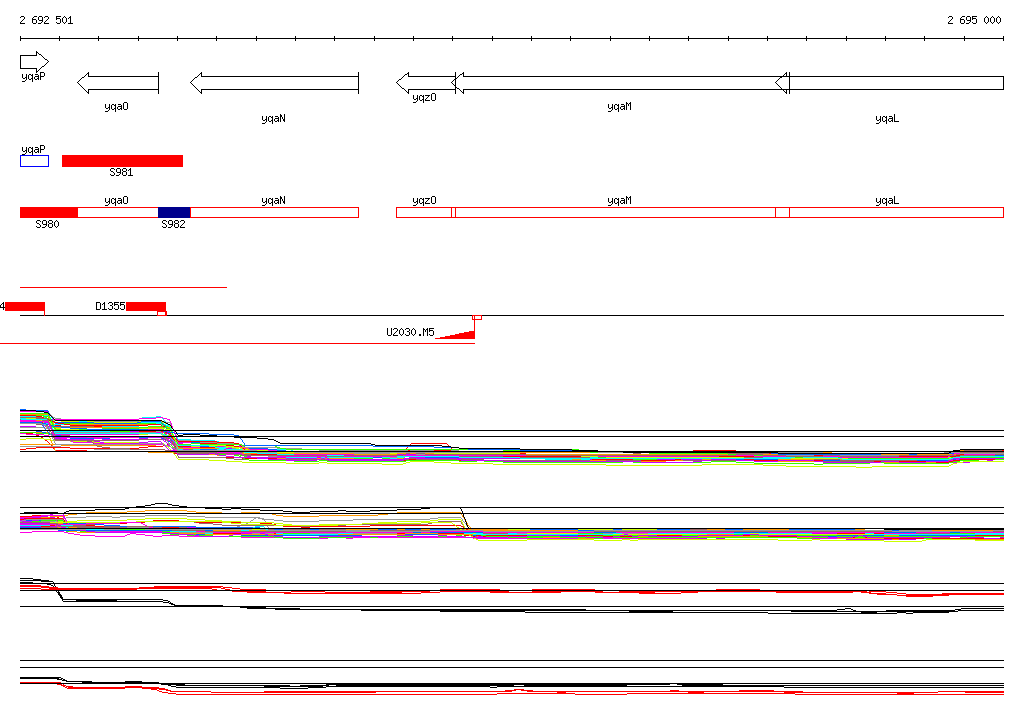
Task: Select the yqaN gene arrow
Action: pyautogui.click(x=274, y=83)
